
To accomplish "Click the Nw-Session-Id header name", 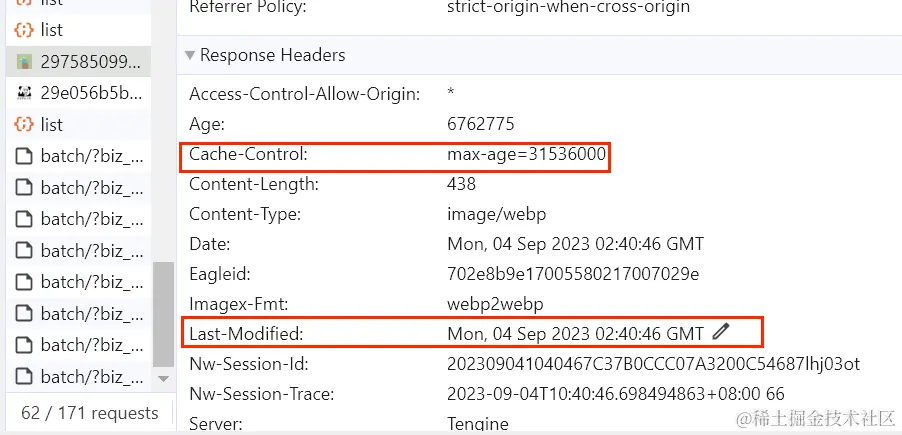I will (249, 364).
